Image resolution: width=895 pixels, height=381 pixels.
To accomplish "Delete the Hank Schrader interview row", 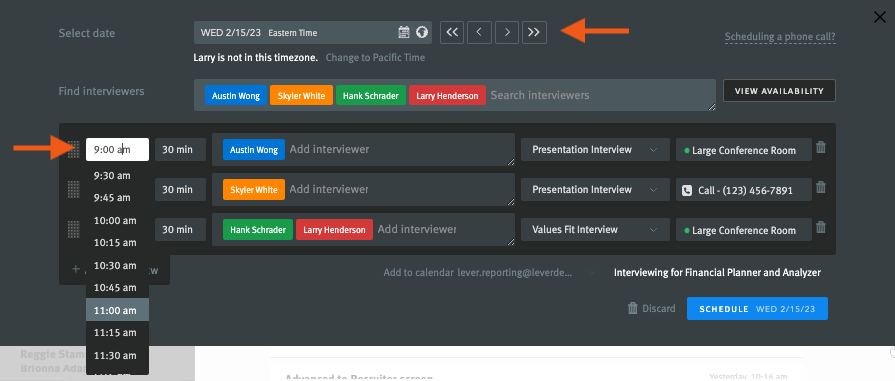I will pos(821,227).
